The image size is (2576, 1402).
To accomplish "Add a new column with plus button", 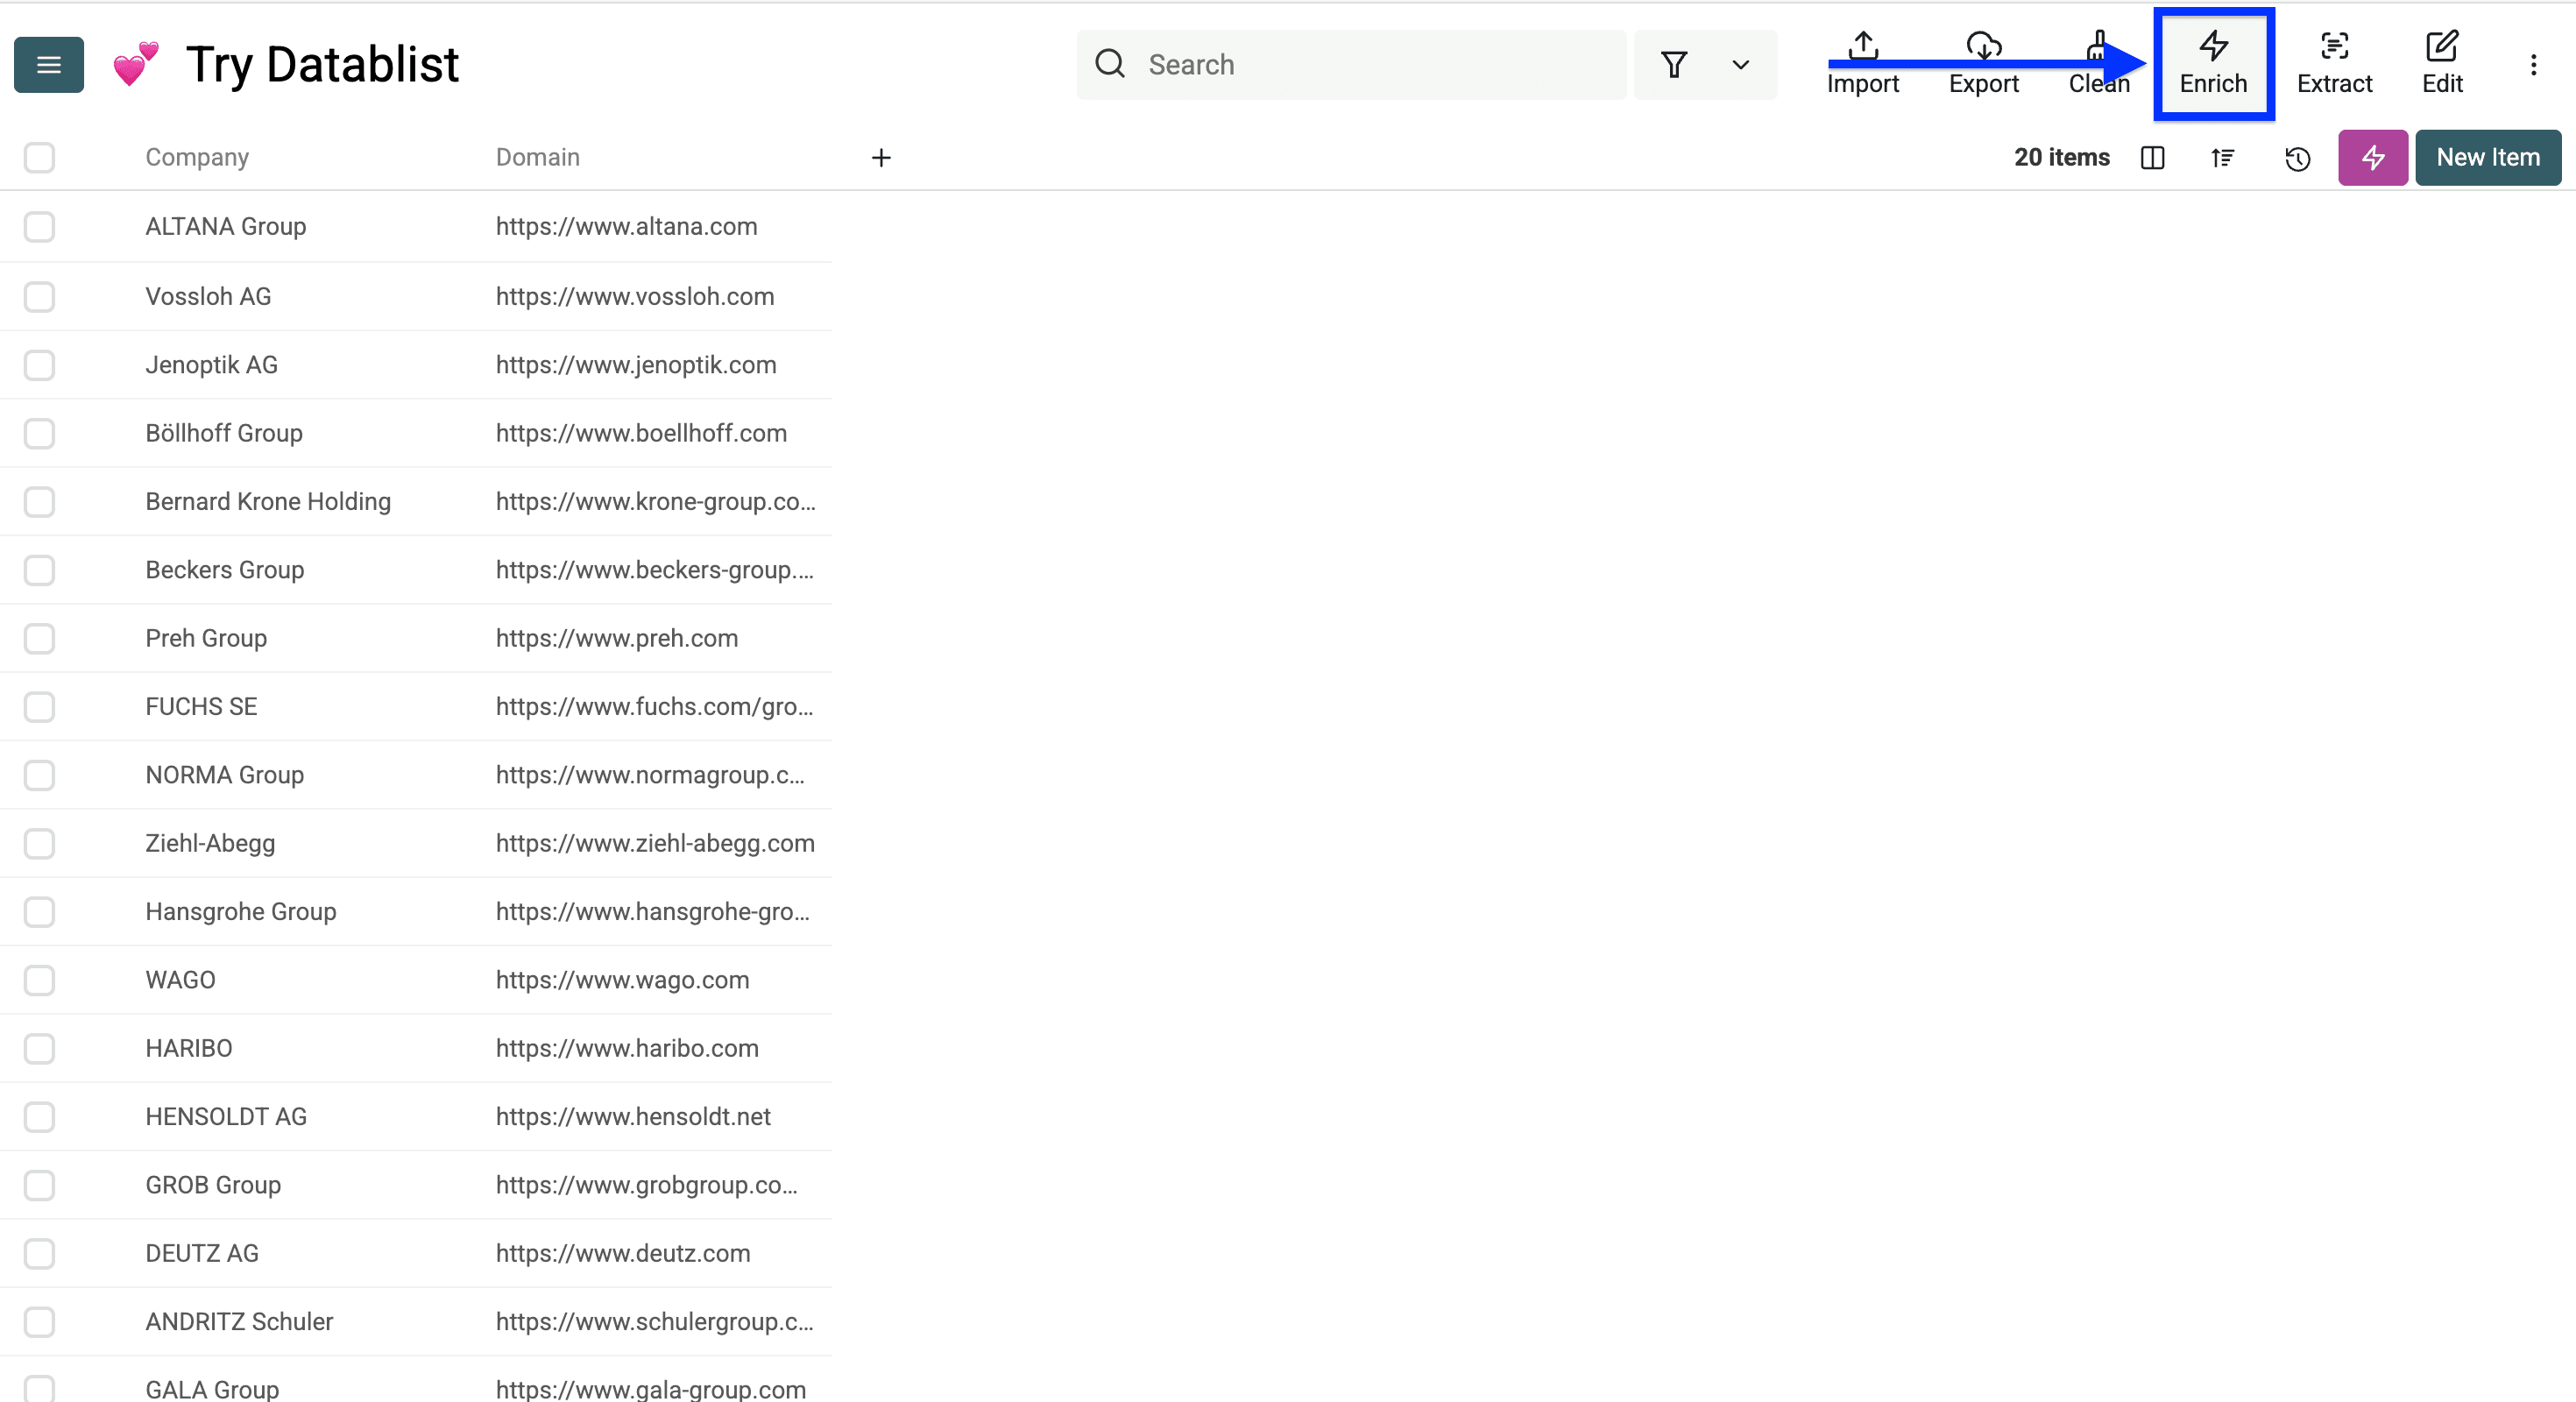I will click(x=881, y=157).
